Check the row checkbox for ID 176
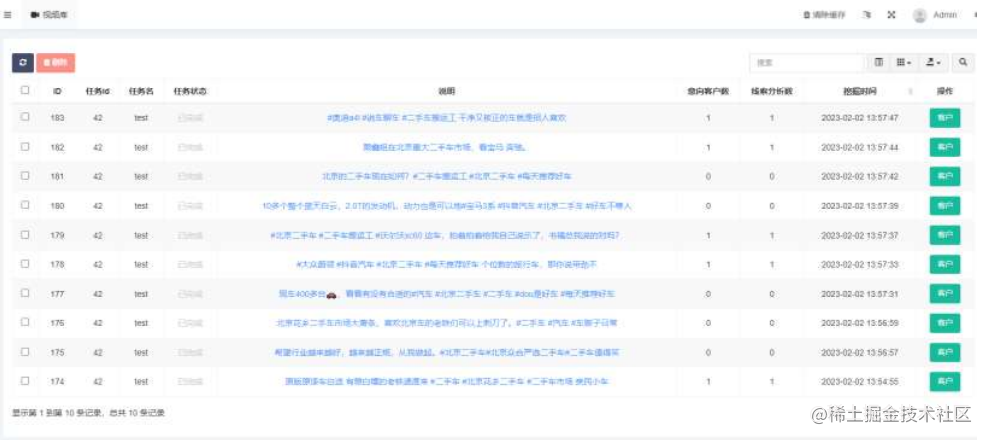 (25, 322)
